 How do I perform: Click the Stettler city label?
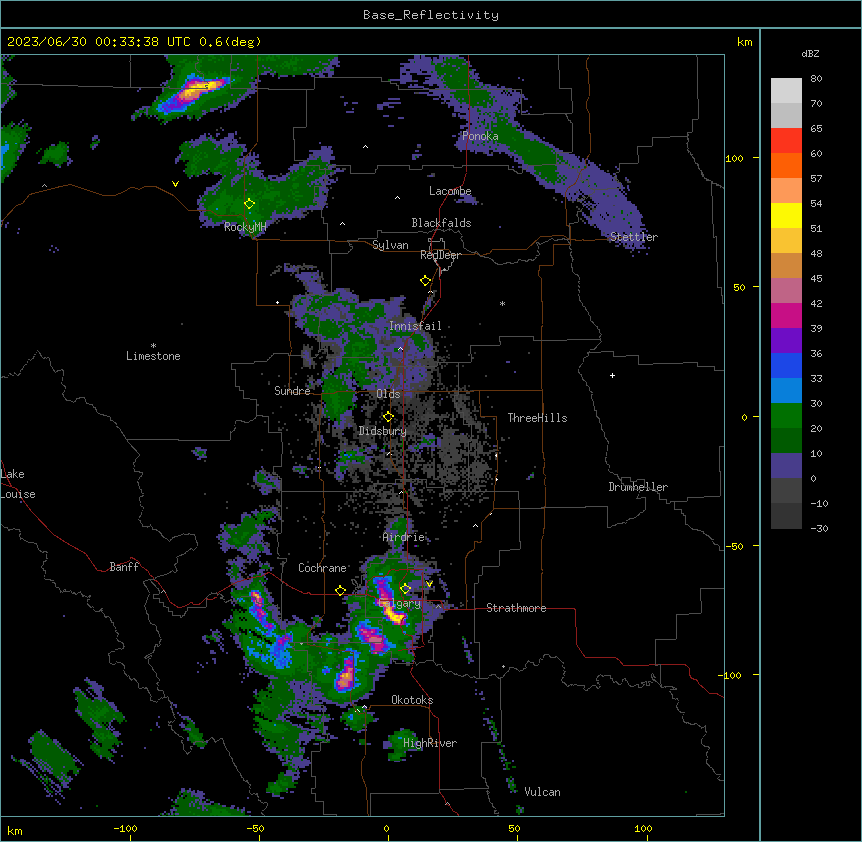(634, 237)
